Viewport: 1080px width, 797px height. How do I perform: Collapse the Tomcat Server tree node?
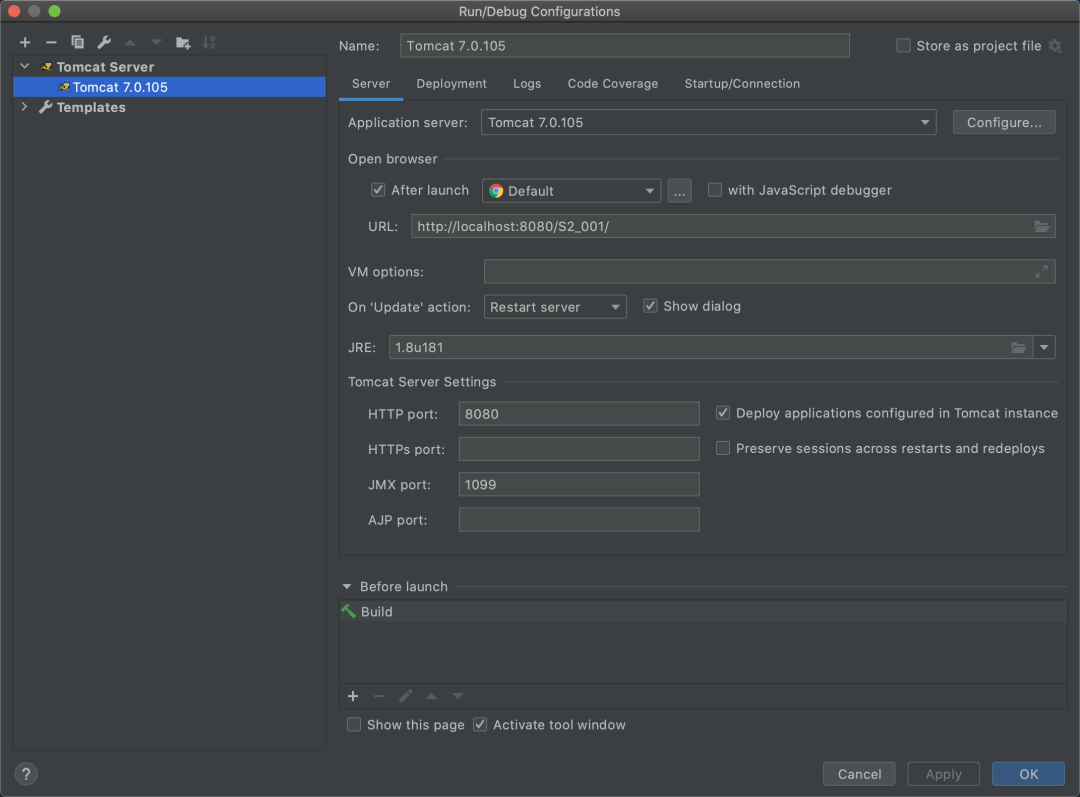point(25,67)
